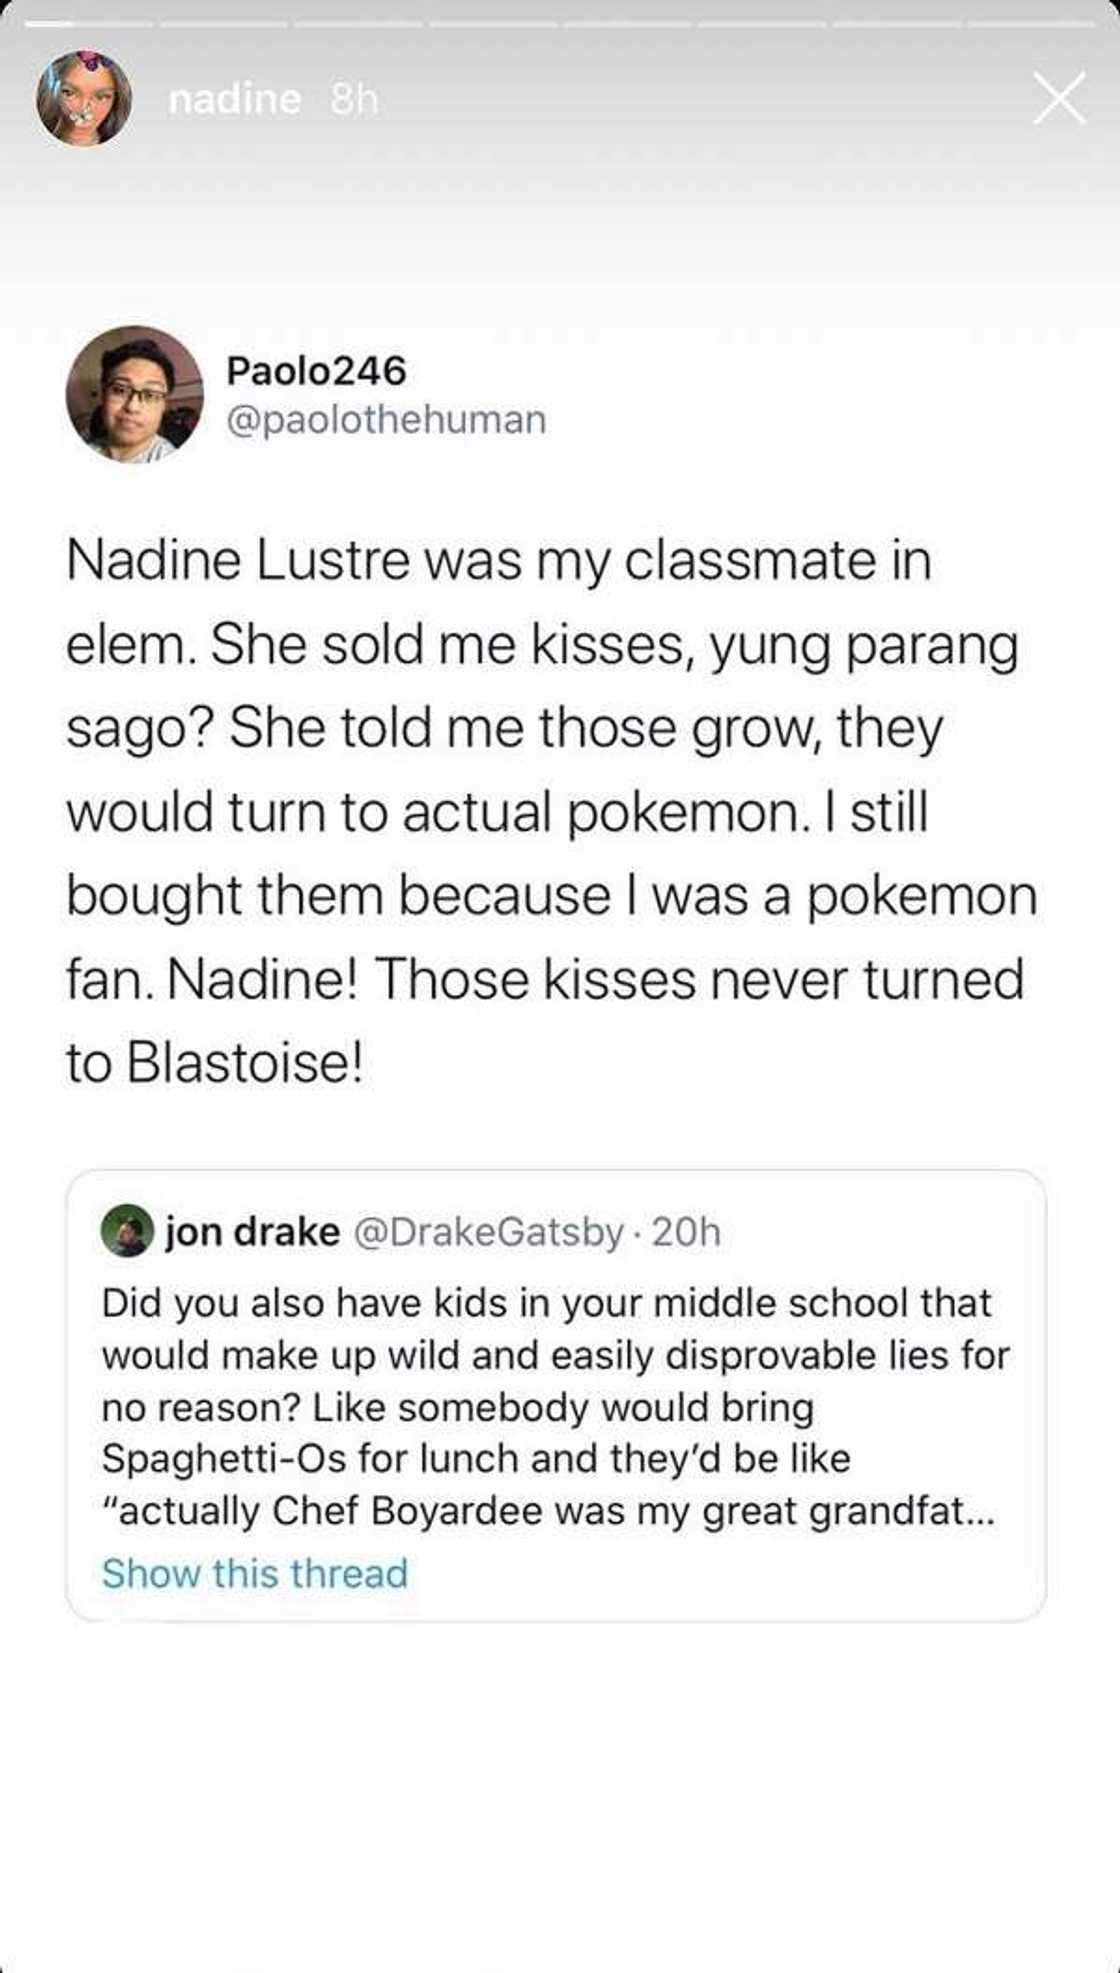Screen dimensions: 1120x1973
Task: Select the 20h timestamp on jon drake's tweet
Action: point(685,1231)
